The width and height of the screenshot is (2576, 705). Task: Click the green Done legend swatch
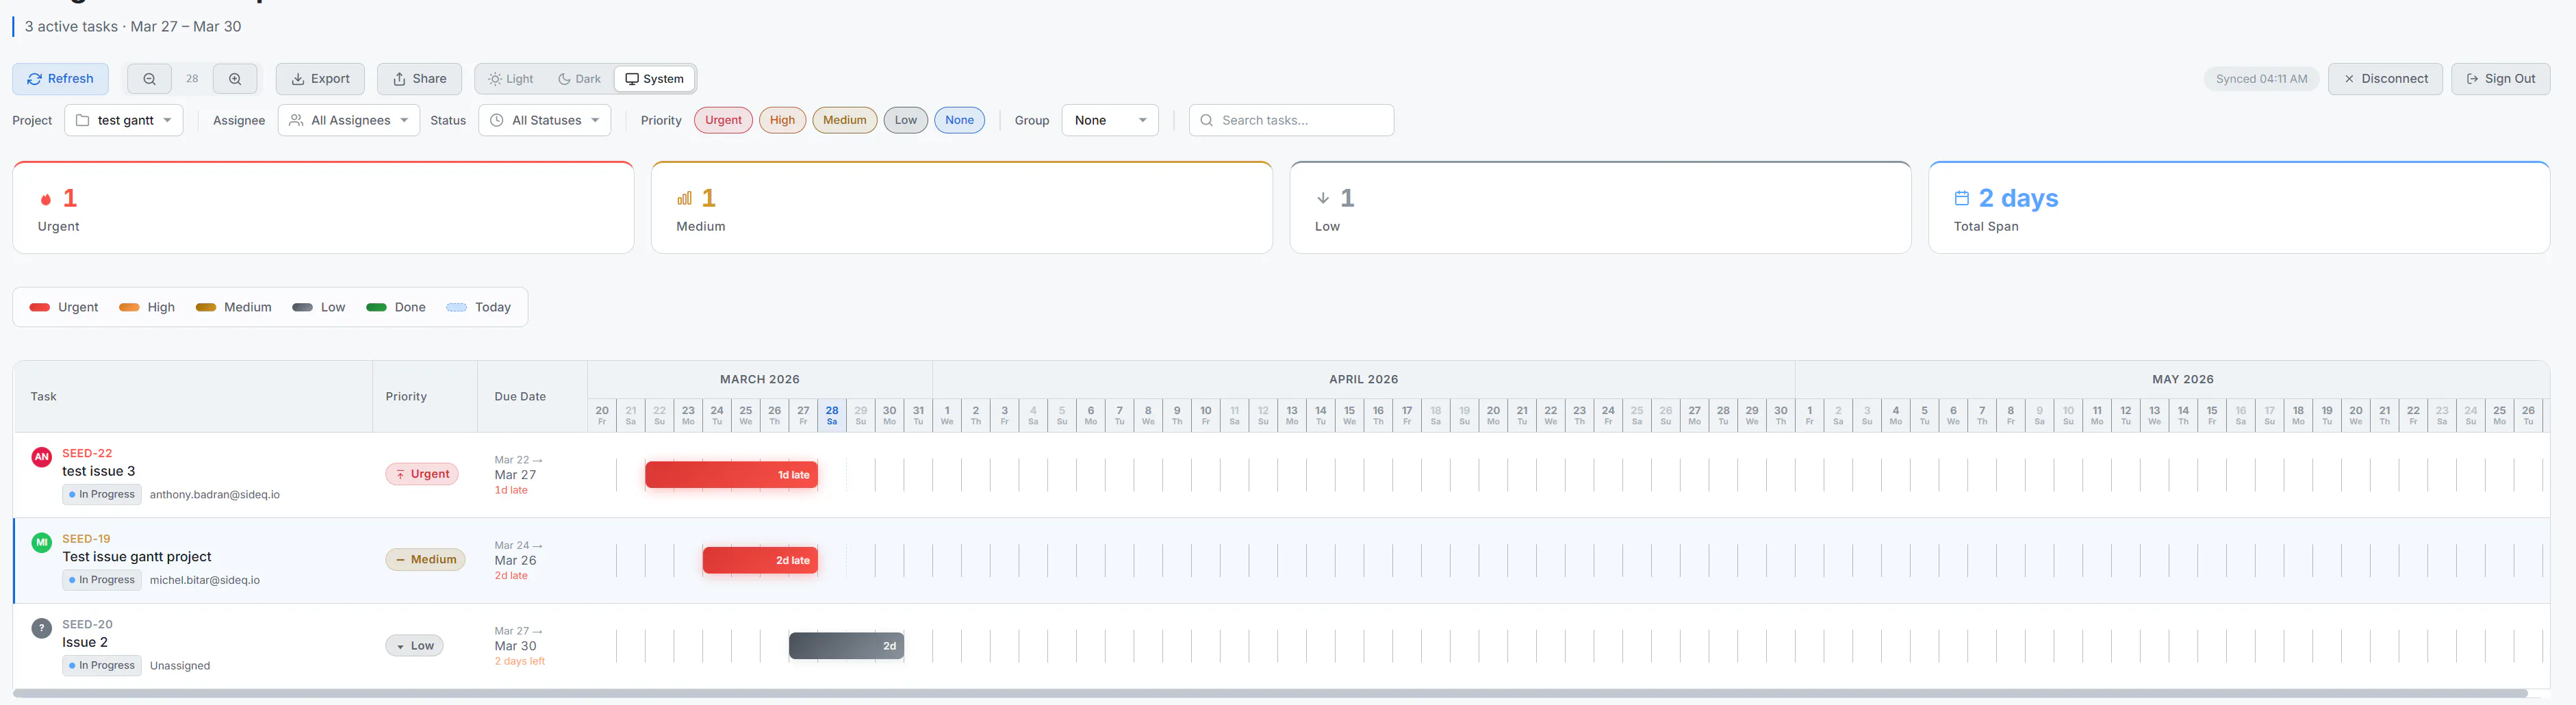click(x=376, y=307)
